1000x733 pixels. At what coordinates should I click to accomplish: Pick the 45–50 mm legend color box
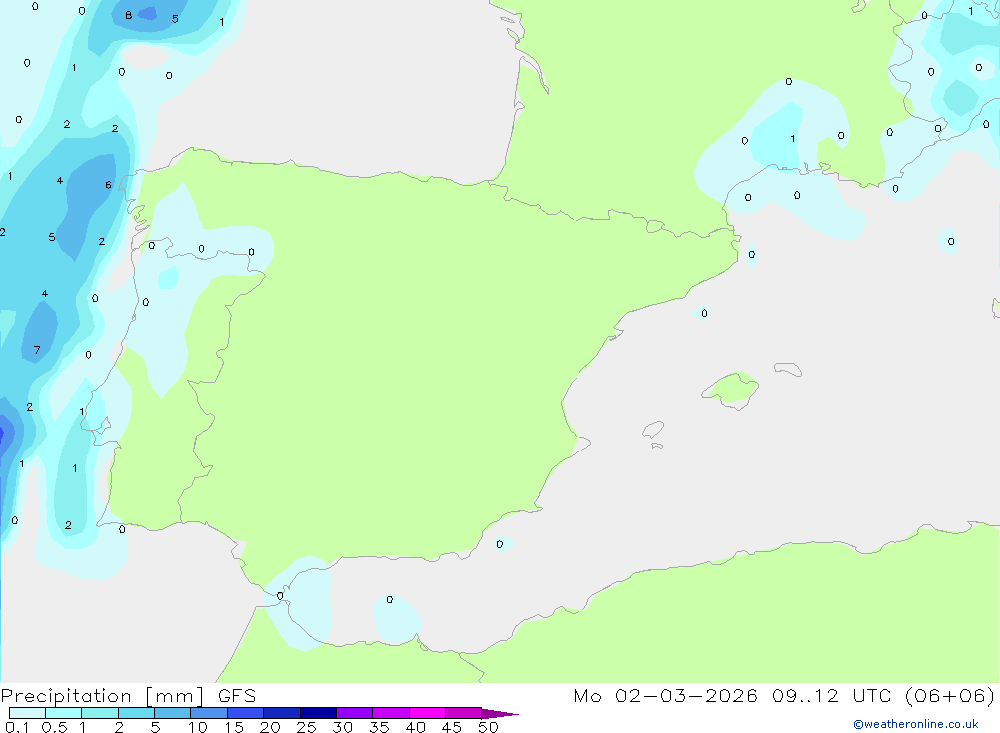pyautogui.click(x=464, y=713)
